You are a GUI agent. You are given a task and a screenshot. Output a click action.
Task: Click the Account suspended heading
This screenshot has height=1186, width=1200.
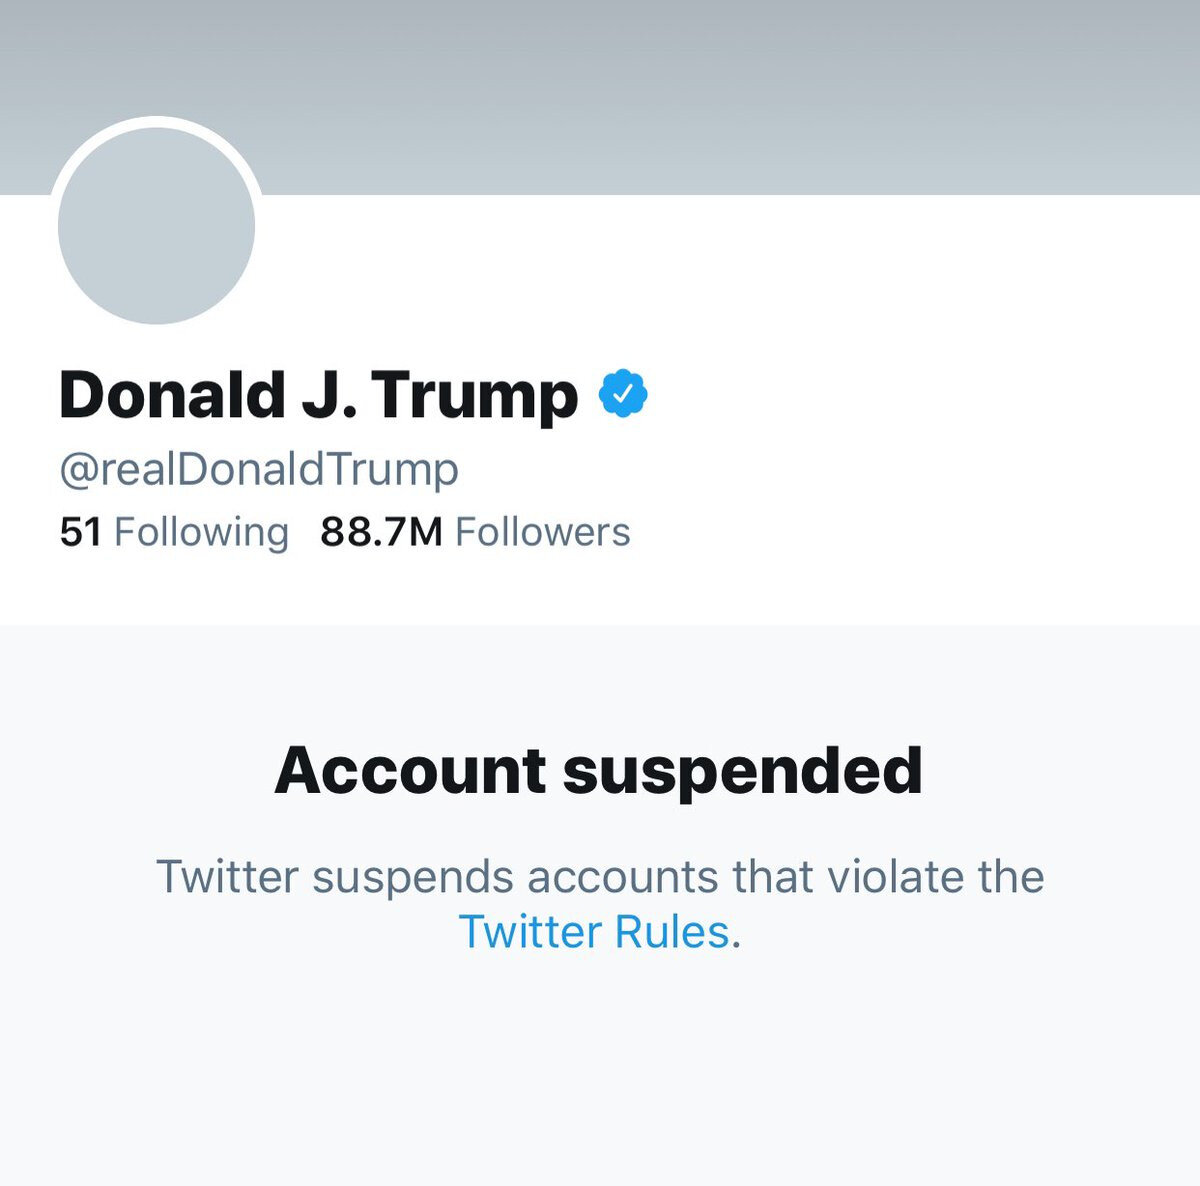[x=600, y=769]
